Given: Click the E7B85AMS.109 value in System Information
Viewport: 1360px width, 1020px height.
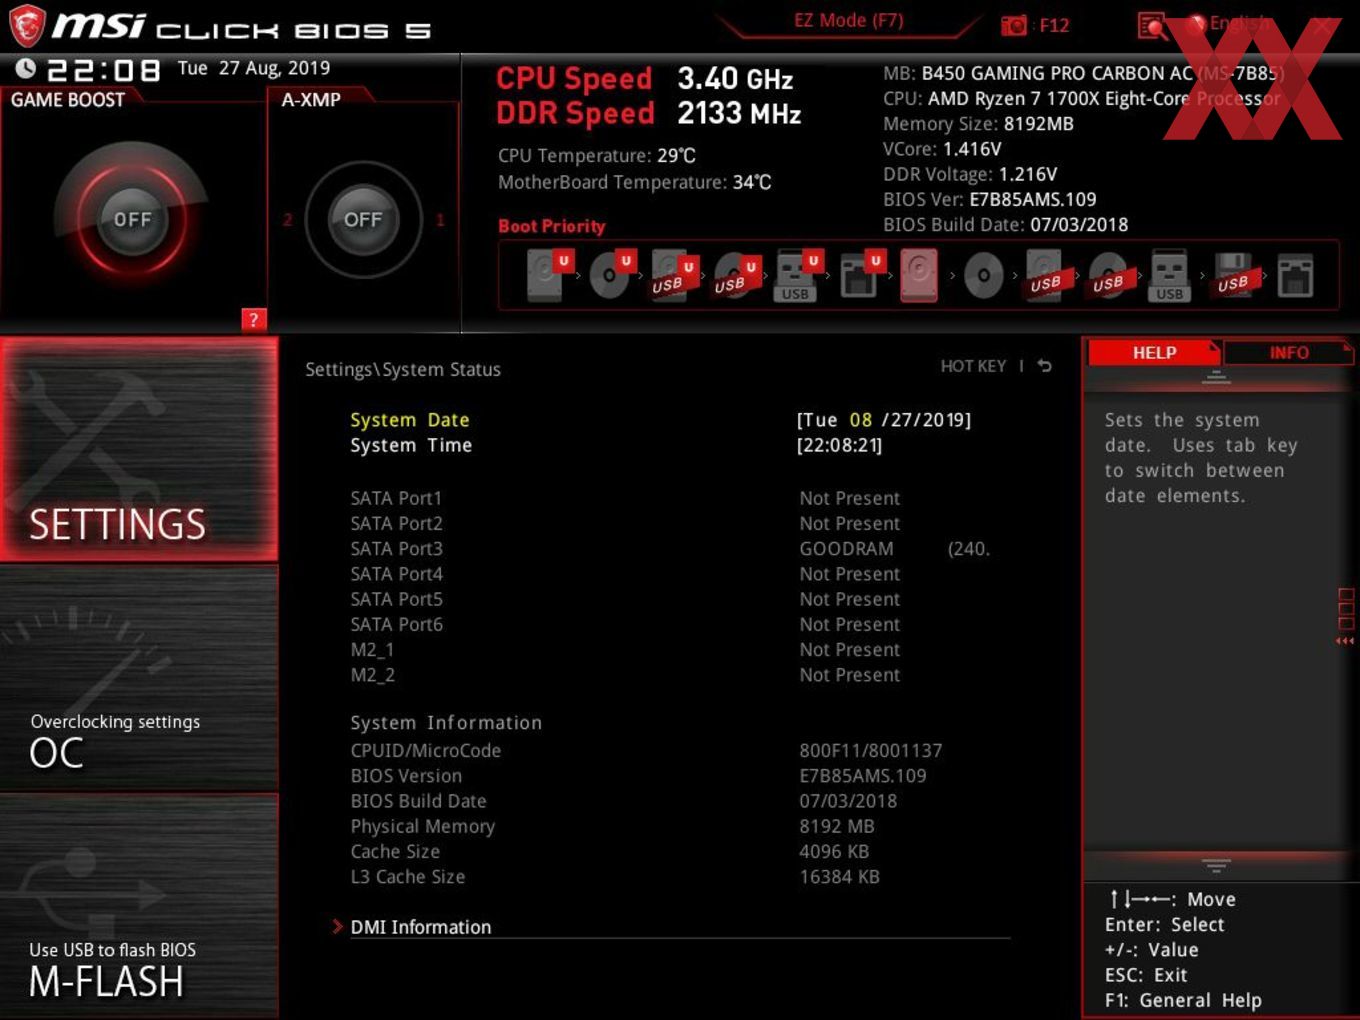Looking at the screenshot, I should coord(863,775).
